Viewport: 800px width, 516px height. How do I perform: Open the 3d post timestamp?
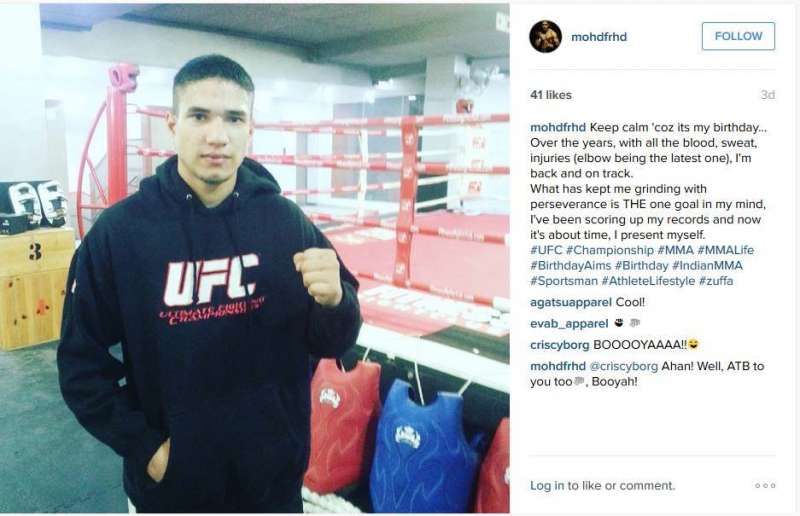[x=768, y=95]
